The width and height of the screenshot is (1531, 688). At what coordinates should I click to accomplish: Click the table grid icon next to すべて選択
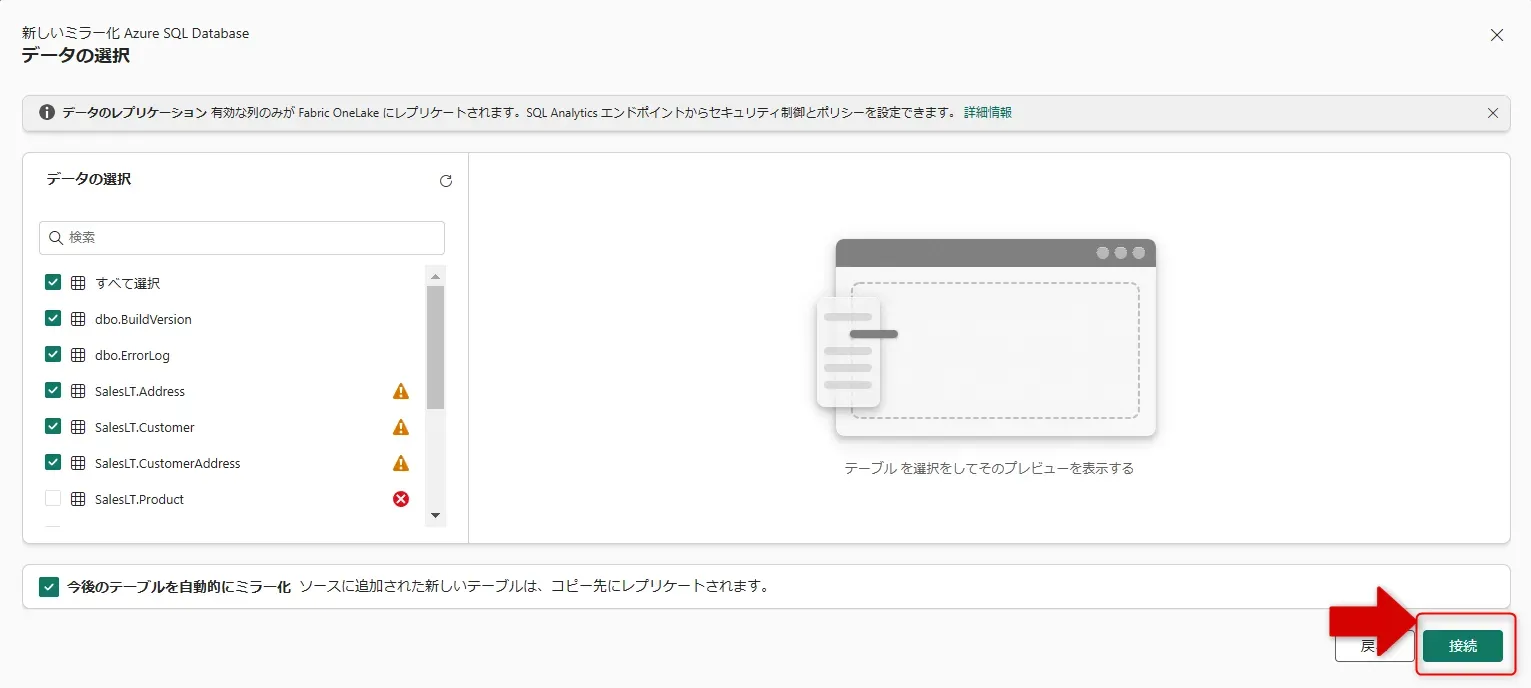[78, 282]
